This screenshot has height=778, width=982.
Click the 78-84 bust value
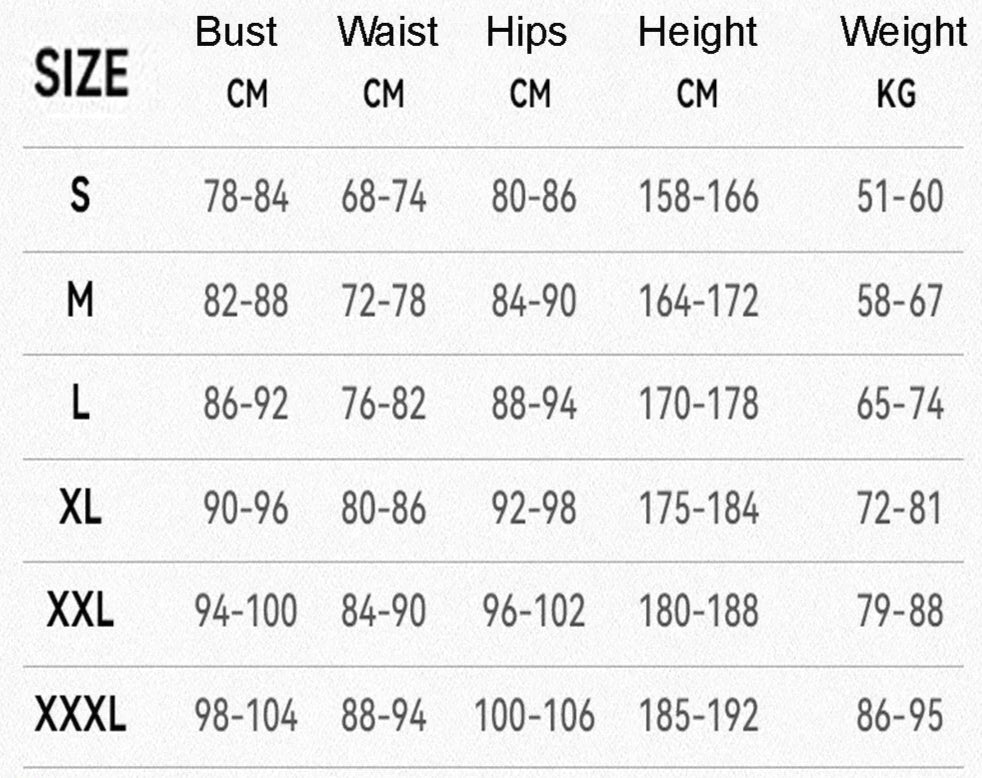tap(246, 197)
